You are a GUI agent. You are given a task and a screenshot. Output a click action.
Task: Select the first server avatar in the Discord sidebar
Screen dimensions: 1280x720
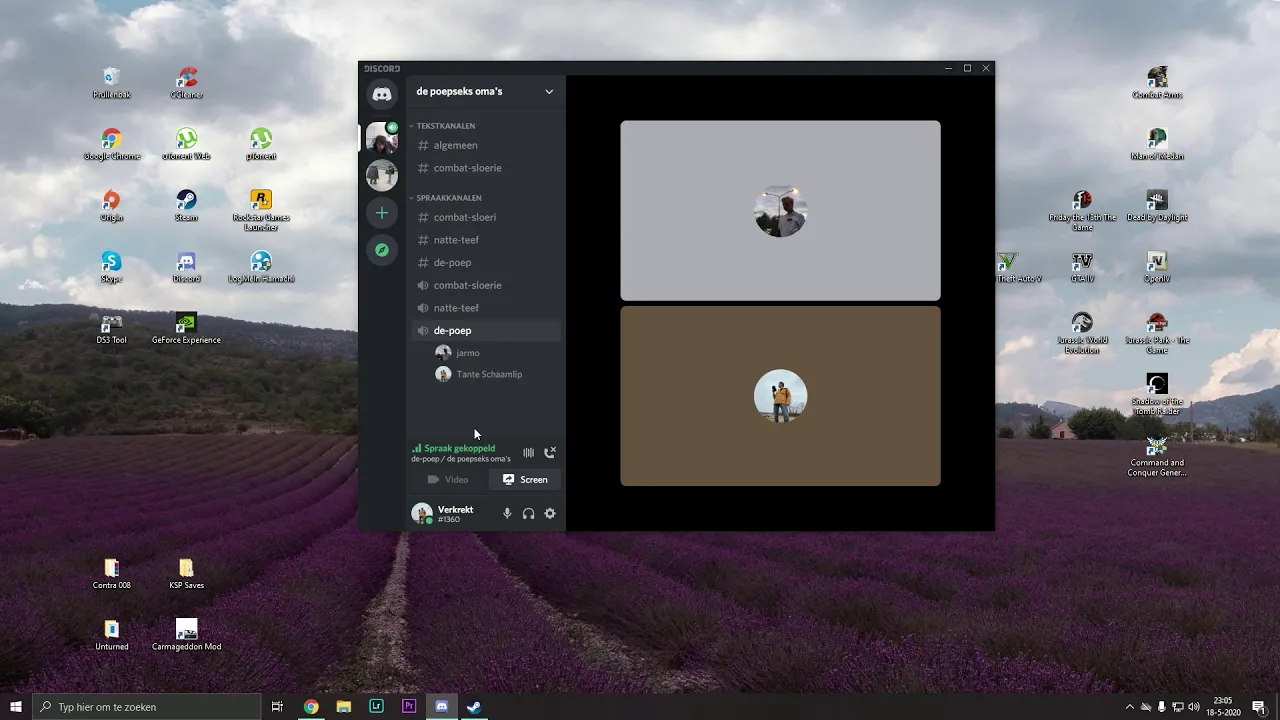[x=382, y=137]
